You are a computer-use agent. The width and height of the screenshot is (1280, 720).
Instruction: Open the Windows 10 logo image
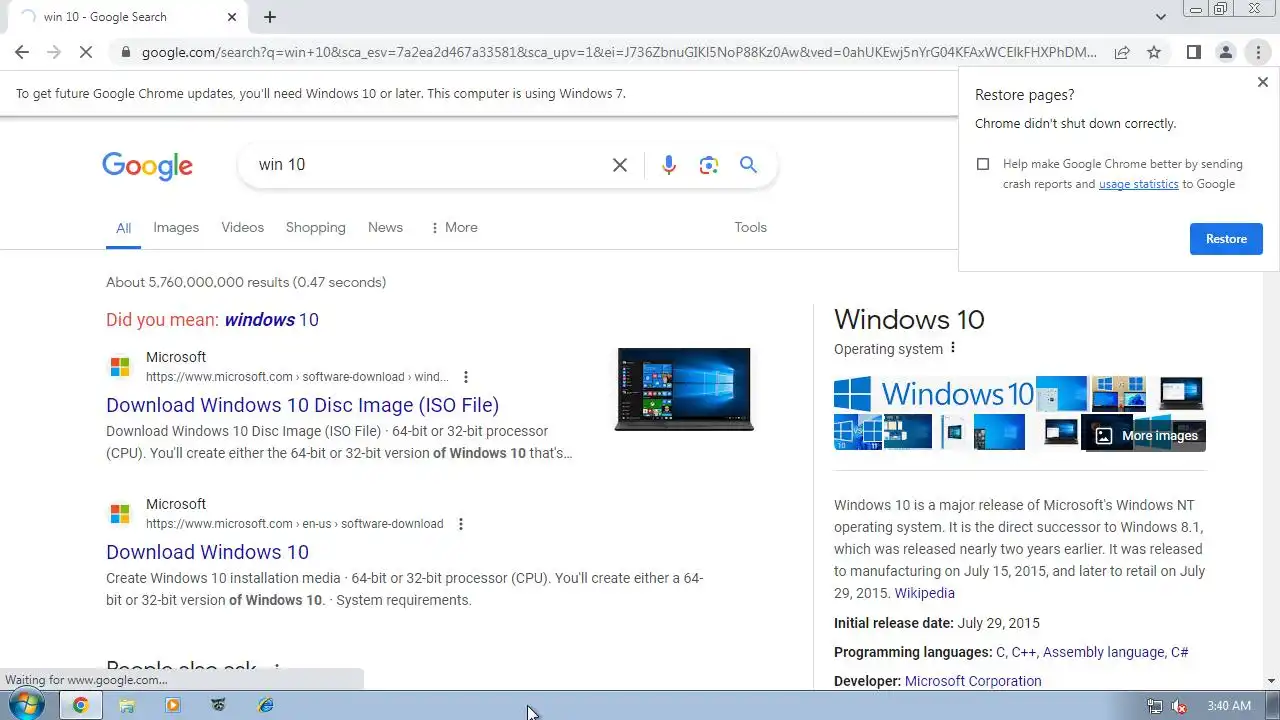(x=934, y=394)
